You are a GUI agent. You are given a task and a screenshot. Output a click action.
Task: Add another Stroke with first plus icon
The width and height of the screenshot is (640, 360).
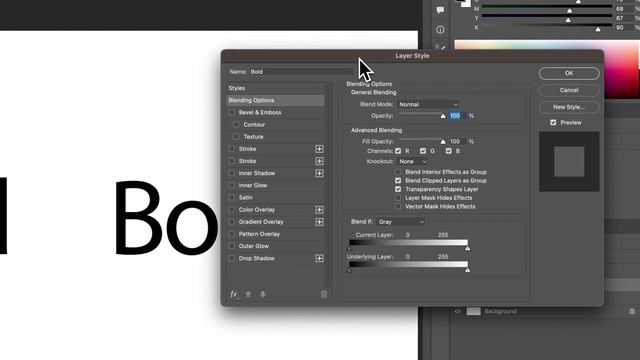click(319, 149)
